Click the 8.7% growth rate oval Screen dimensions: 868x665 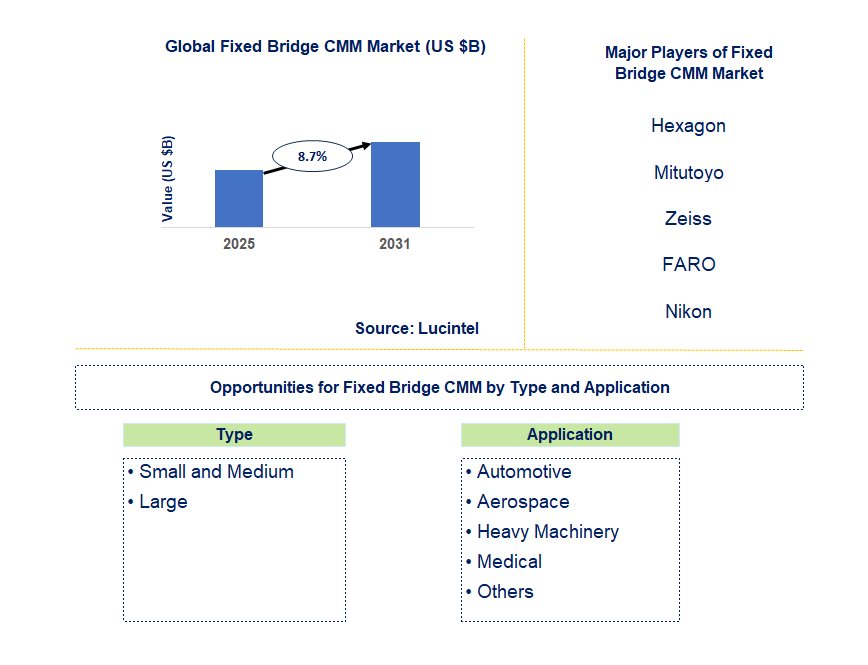[312, 156]
